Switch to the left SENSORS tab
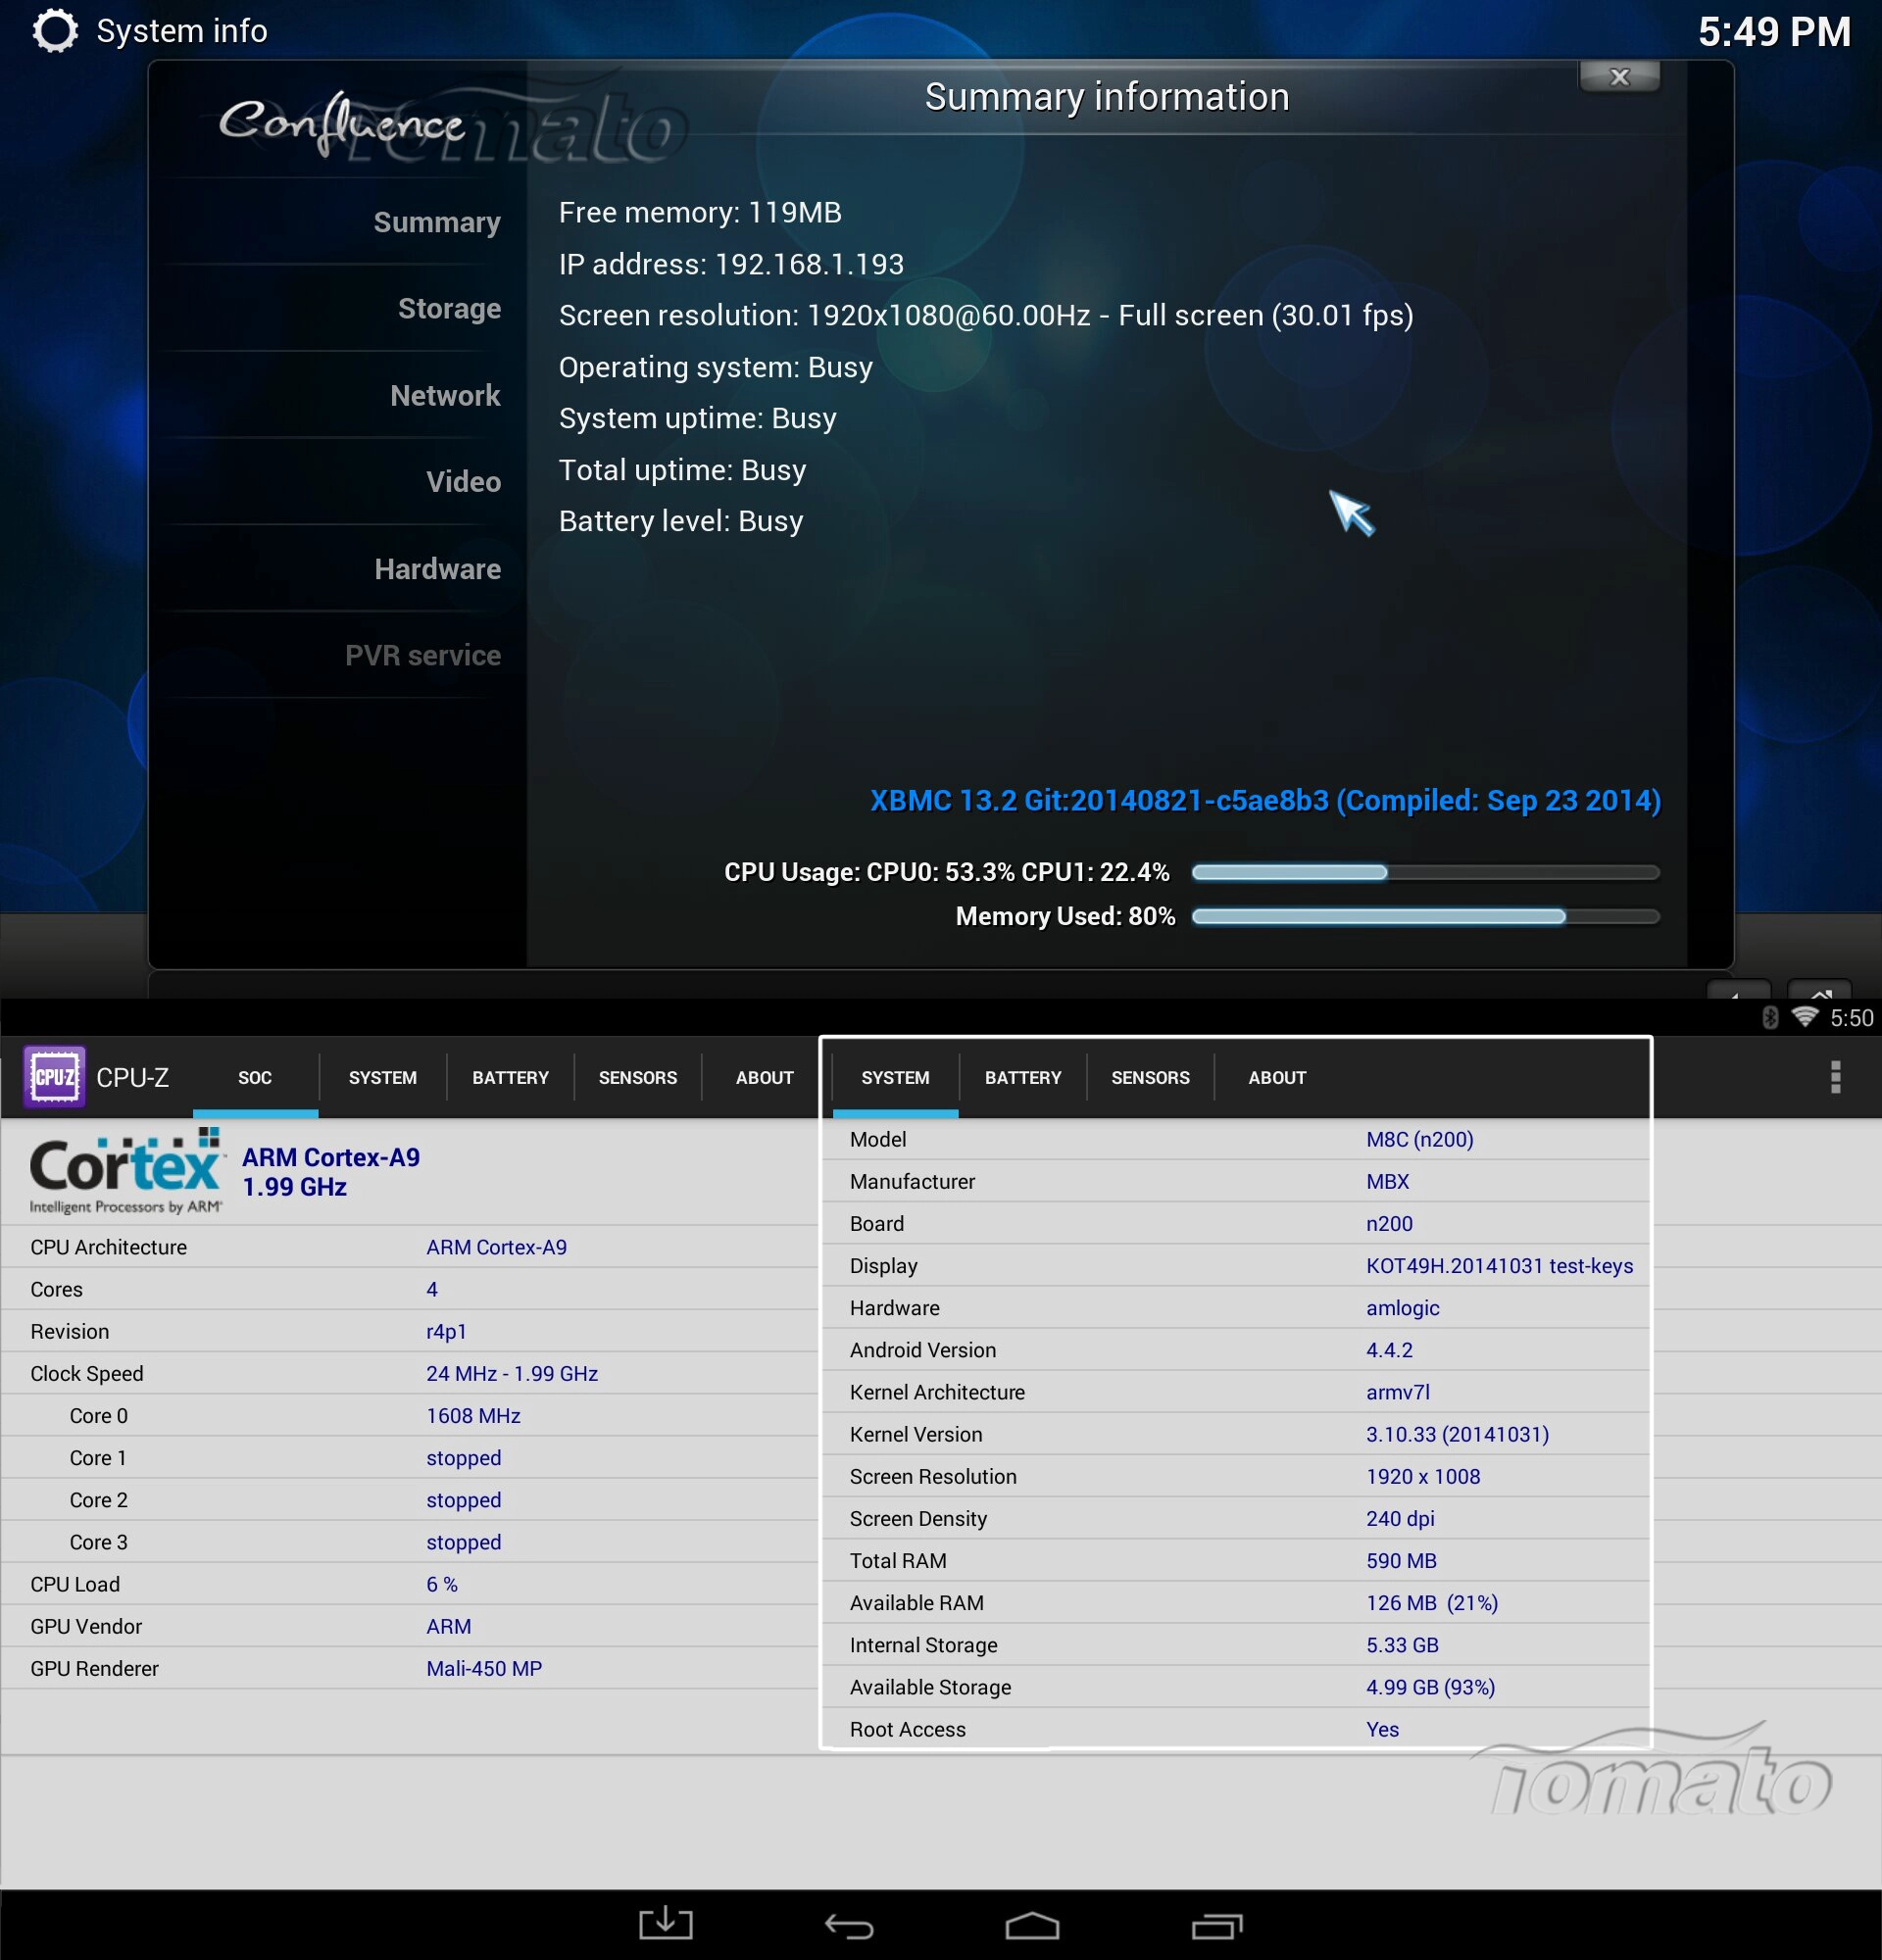This screenshot has width=1882, height=1960. coord(638,1078)
